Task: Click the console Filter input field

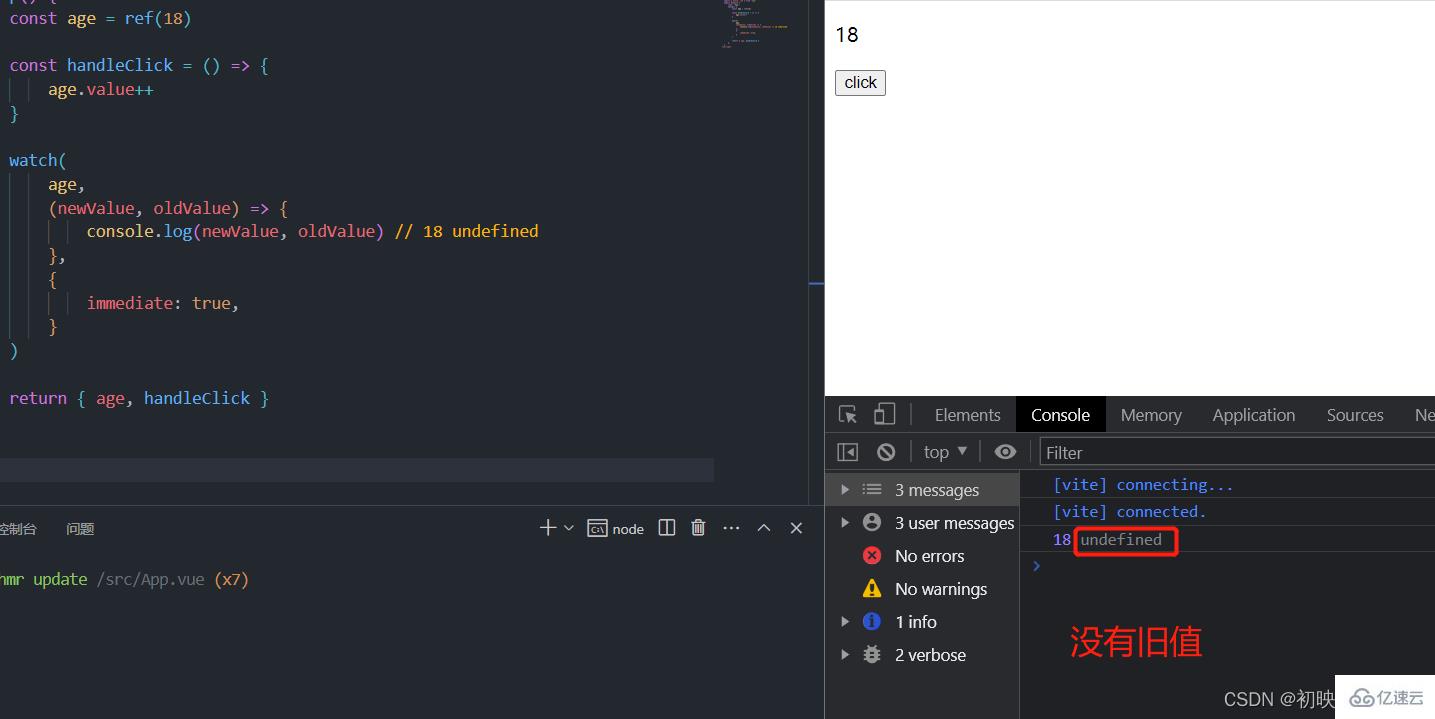Action: point(1235,453)
